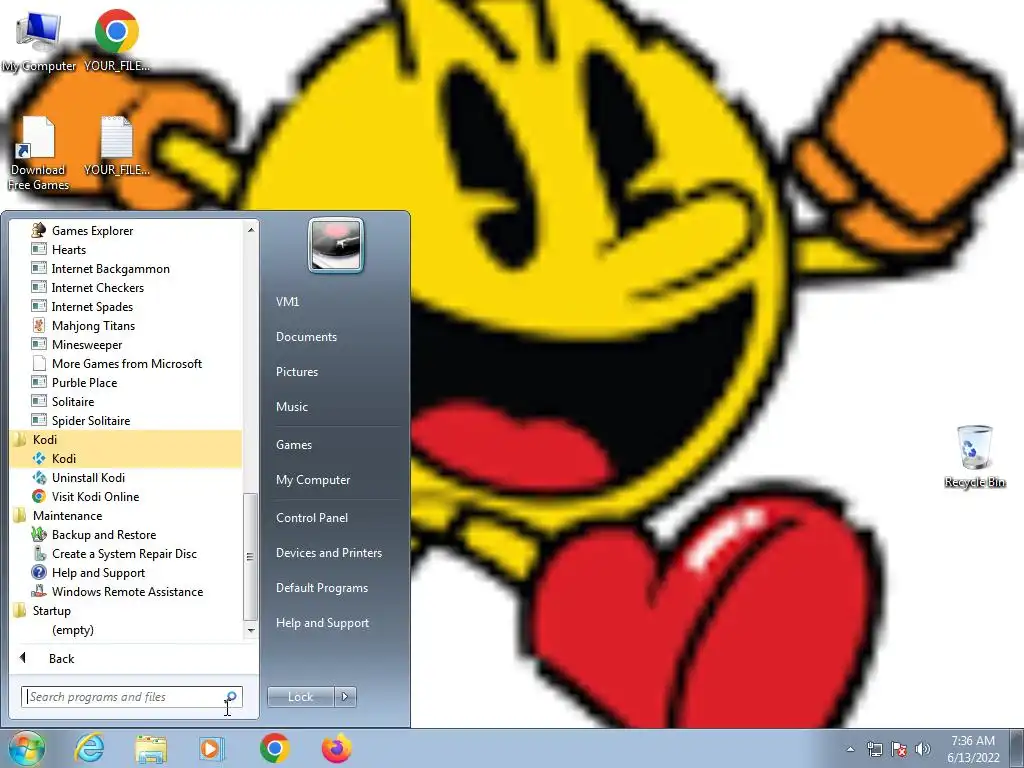Select the YOUR_FILE text document on desktop
This screenshot has height=768, width=1024.
(x=116, y=146)
